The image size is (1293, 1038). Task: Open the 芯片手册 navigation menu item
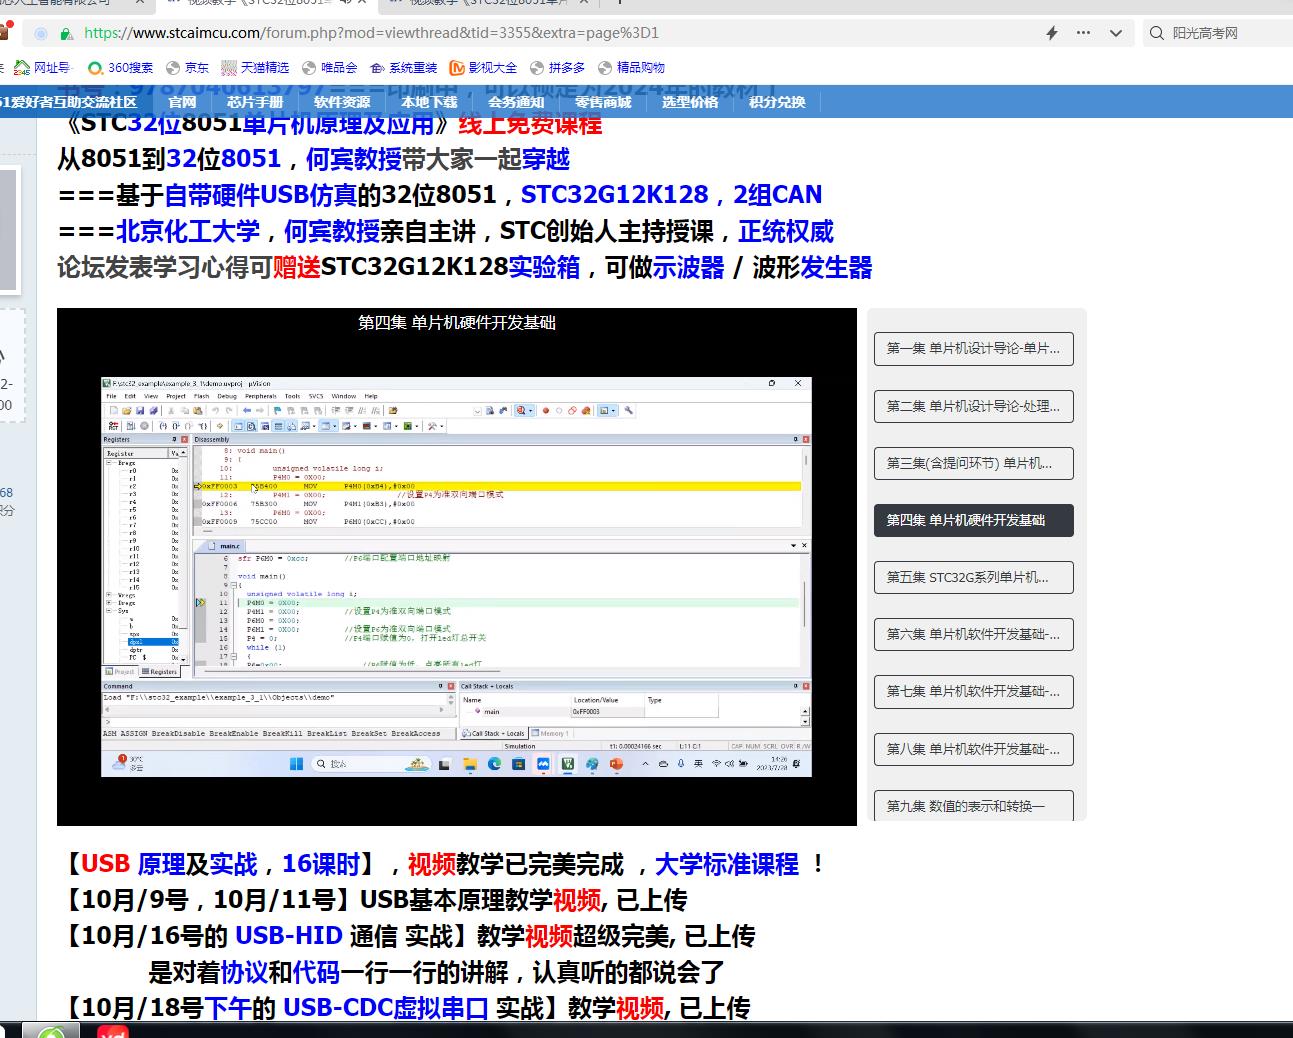pyautogui.click(x=255, y=102)
